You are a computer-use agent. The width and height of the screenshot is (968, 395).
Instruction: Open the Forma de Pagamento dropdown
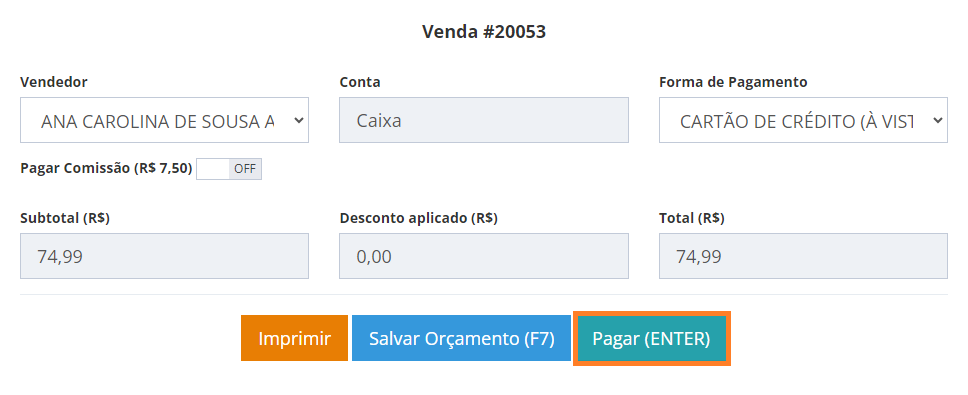point(803,120)
